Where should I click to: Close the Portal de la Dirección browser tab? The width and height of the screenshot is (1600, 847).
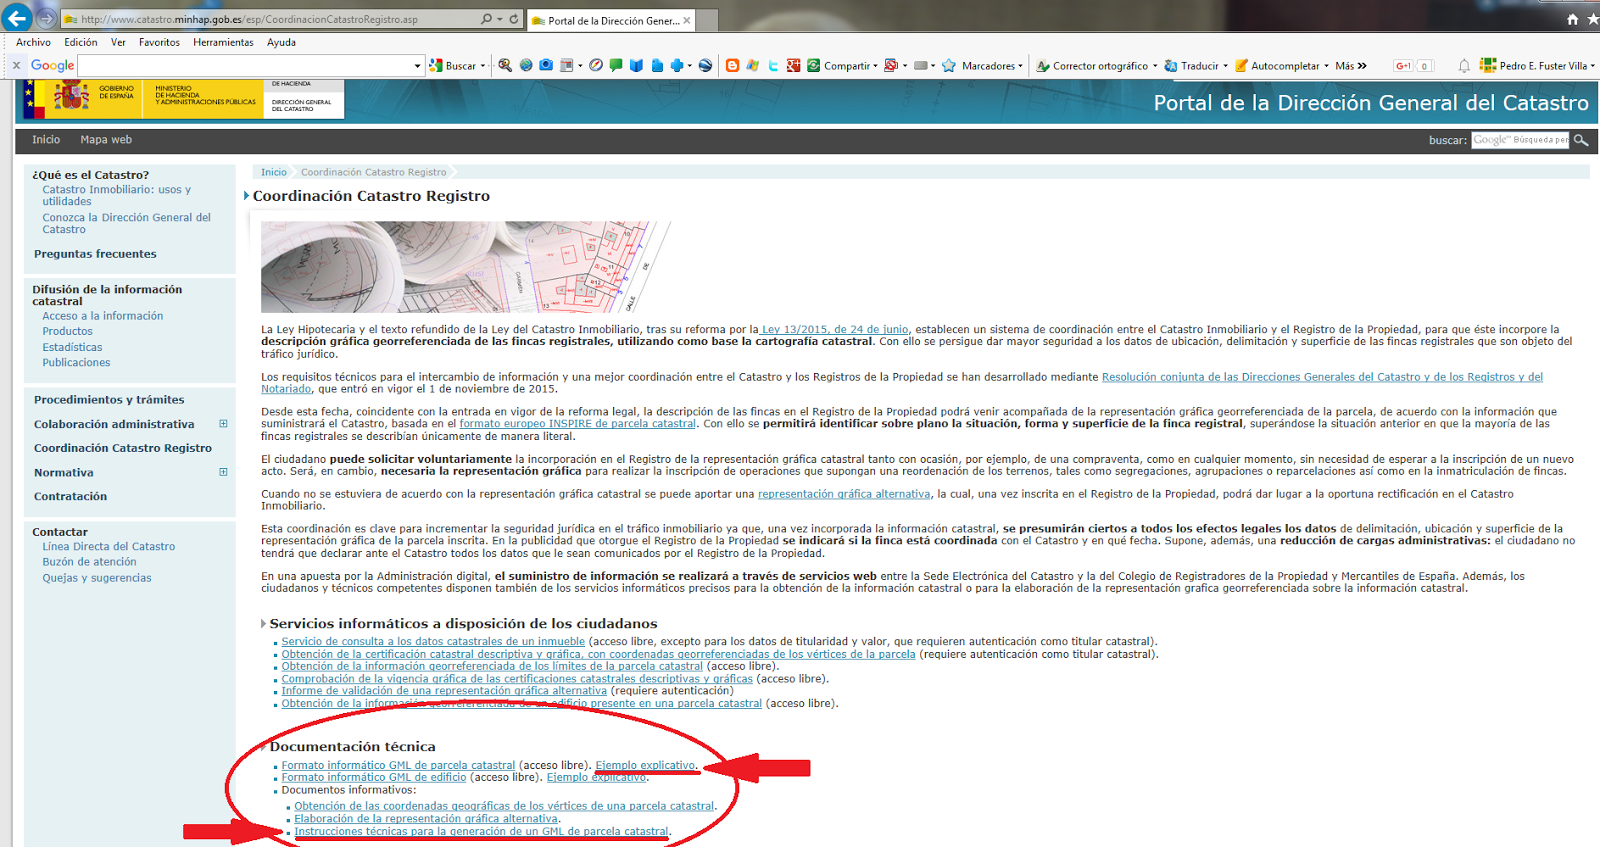click(687, 20)
